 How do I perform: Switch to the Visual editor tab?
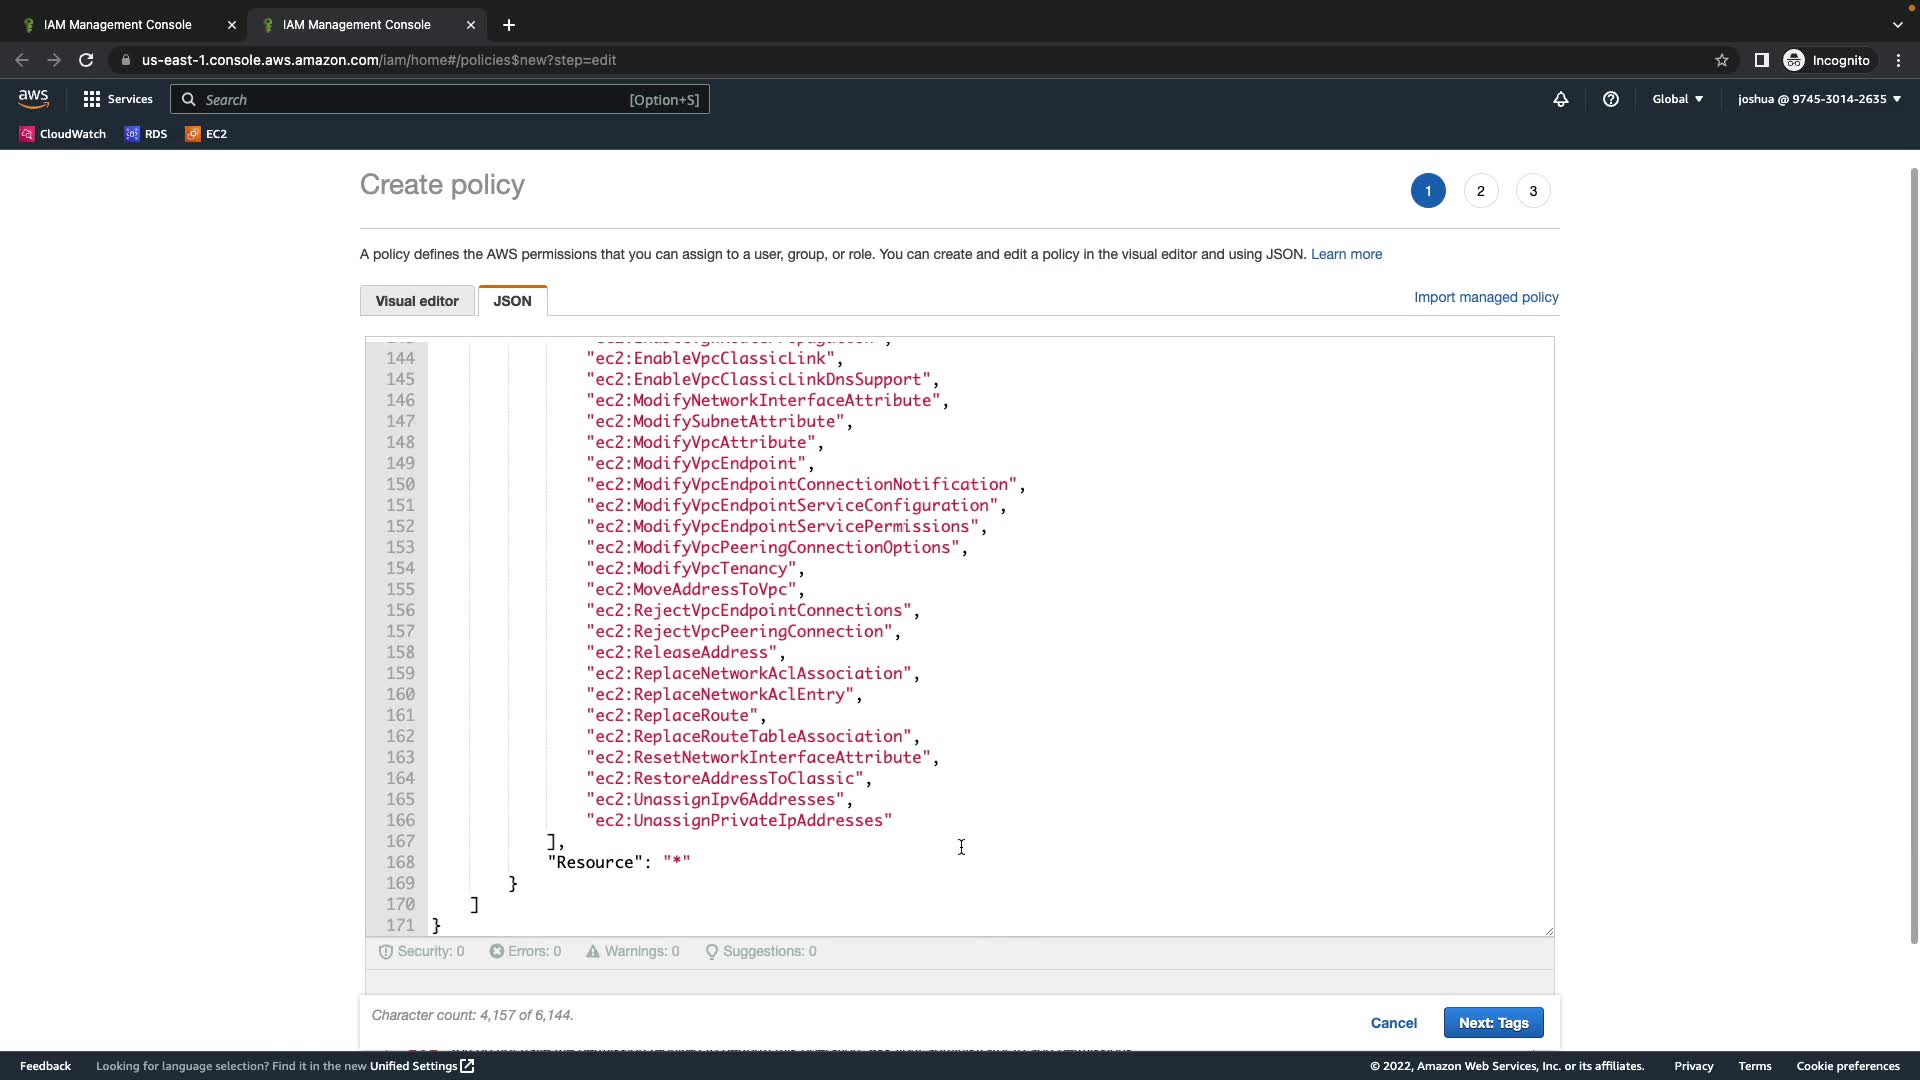[x=417, y=301]
